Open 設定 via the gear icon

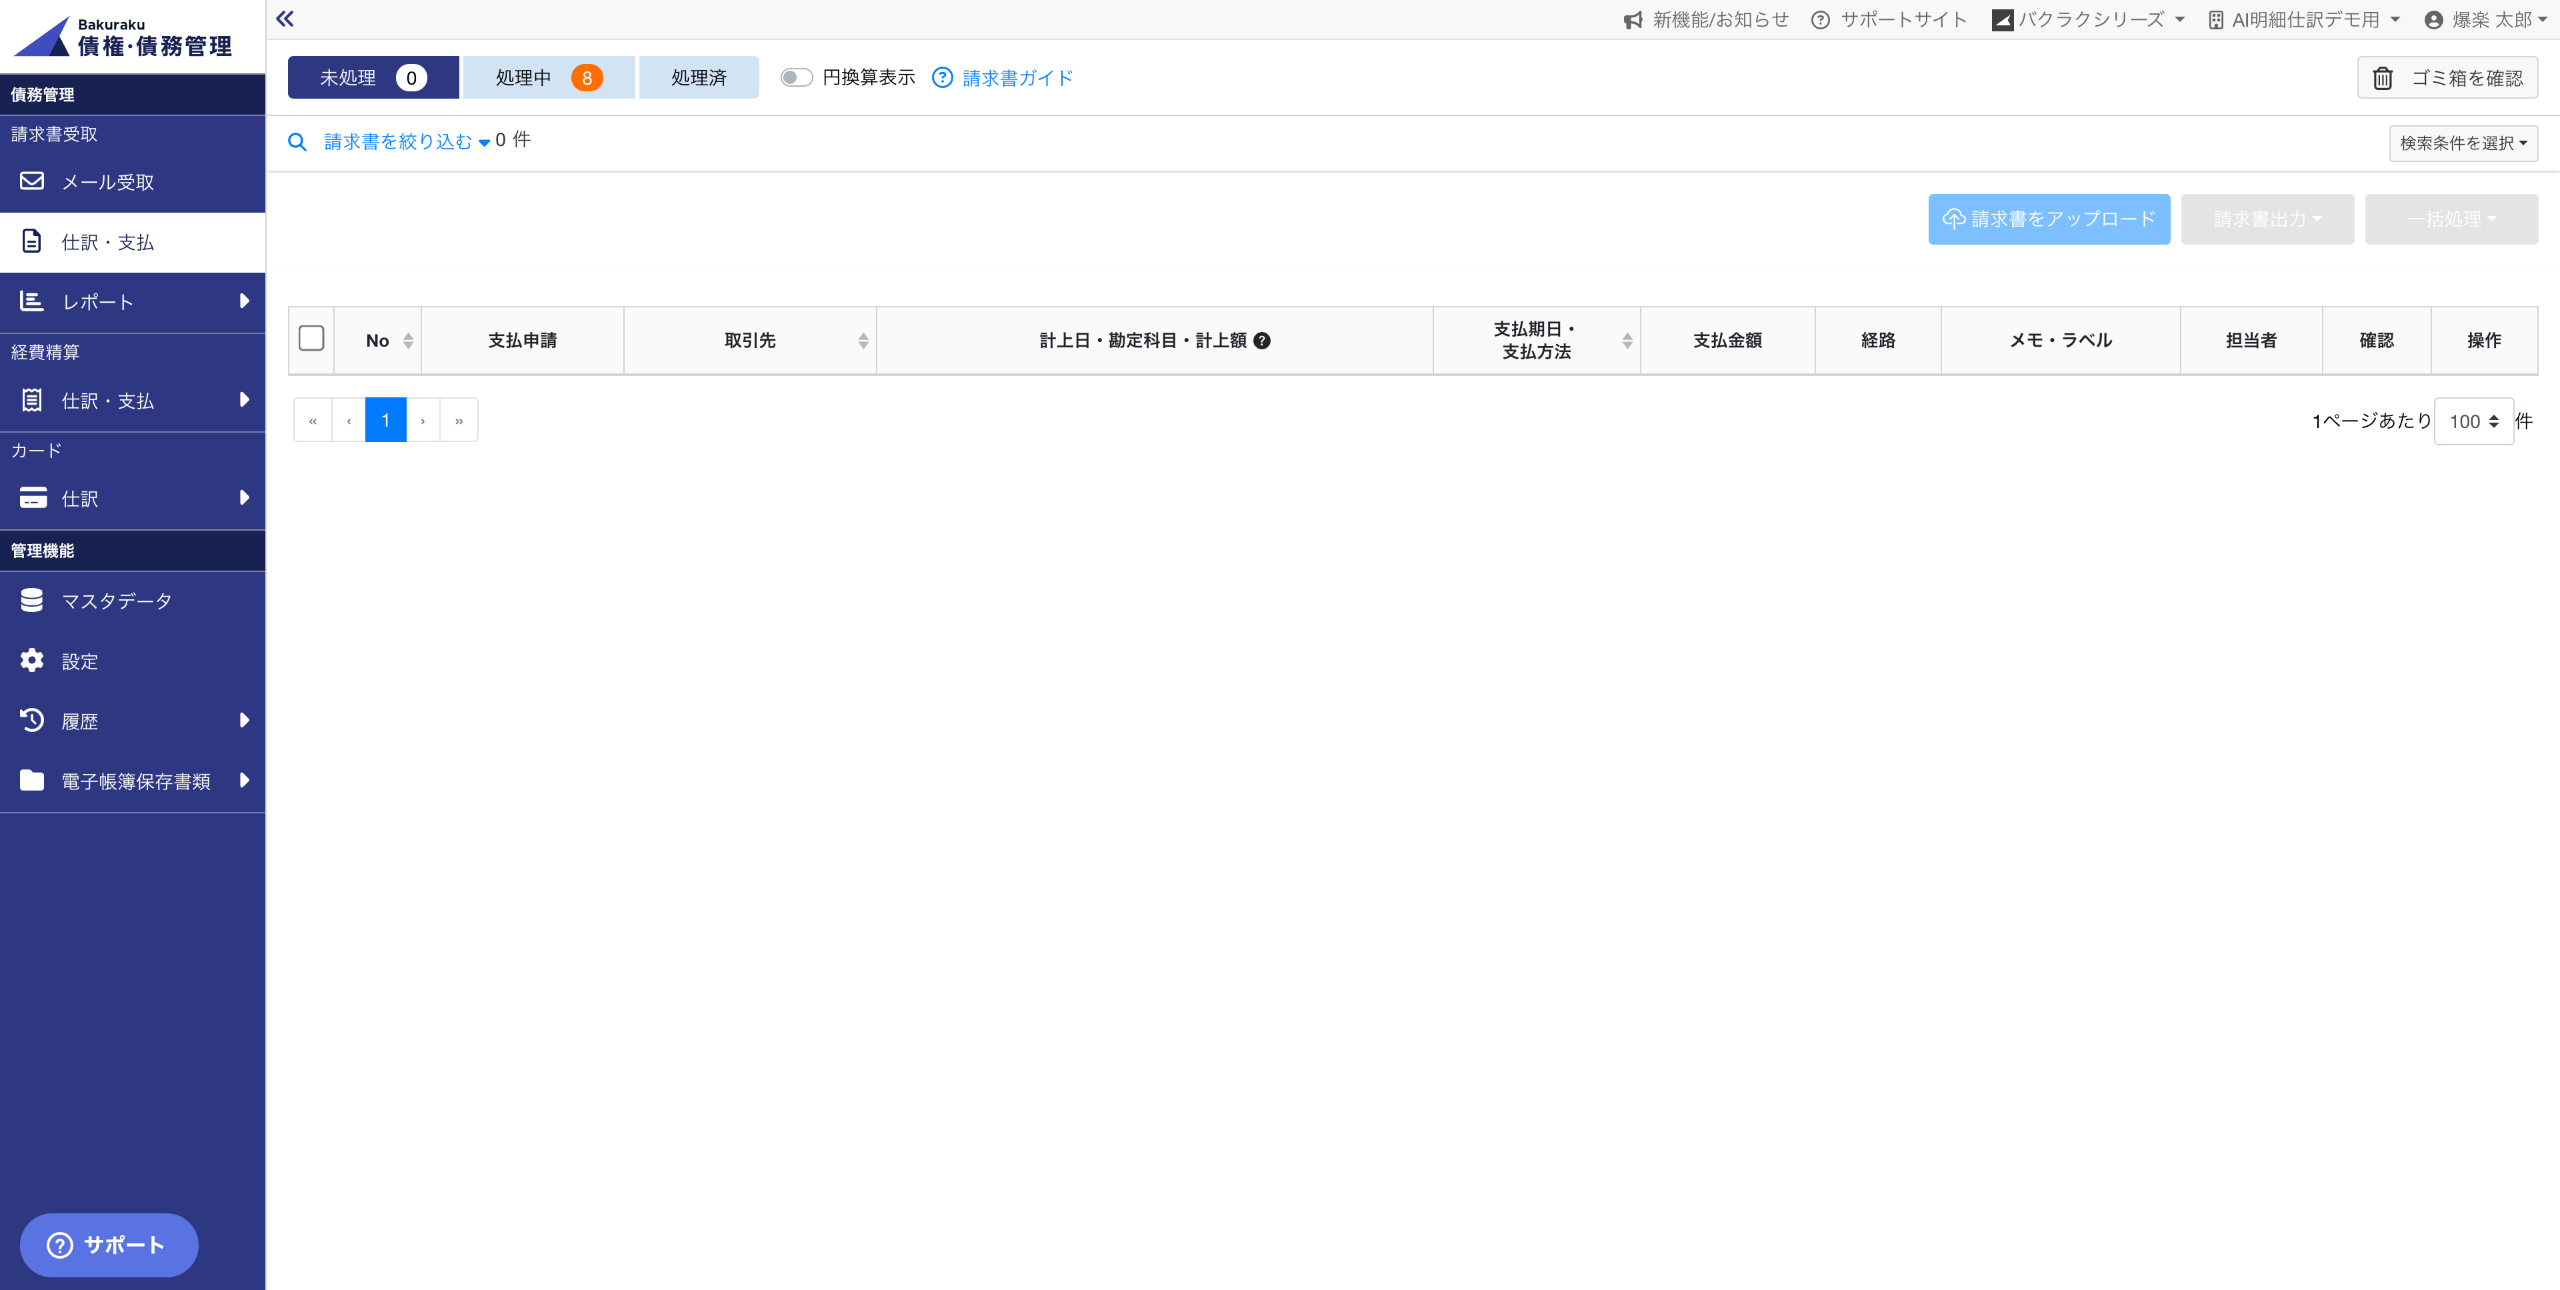32,660
